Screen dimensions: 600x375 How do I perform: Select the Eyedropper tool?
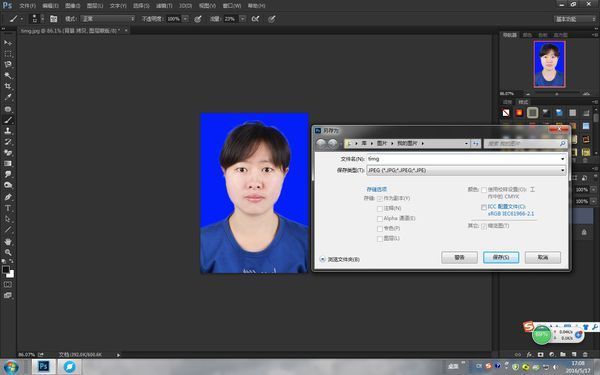tap(8, 97)
